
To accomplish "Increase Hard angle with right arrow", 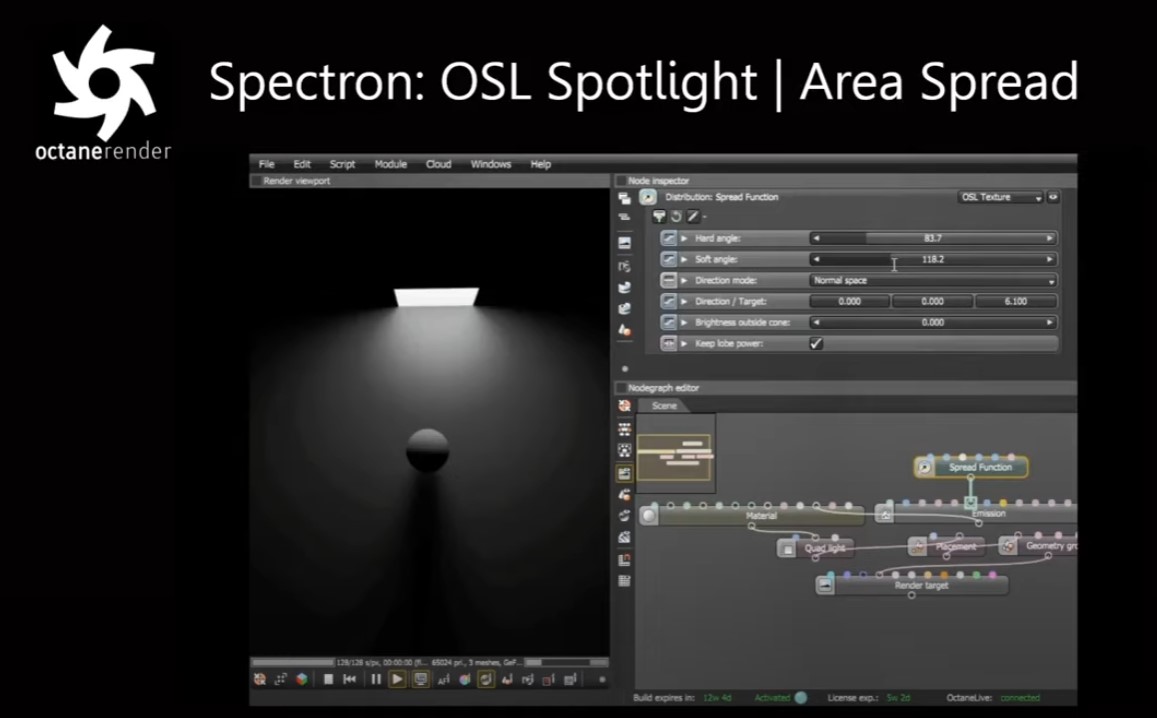I will tap(1049, 238).
